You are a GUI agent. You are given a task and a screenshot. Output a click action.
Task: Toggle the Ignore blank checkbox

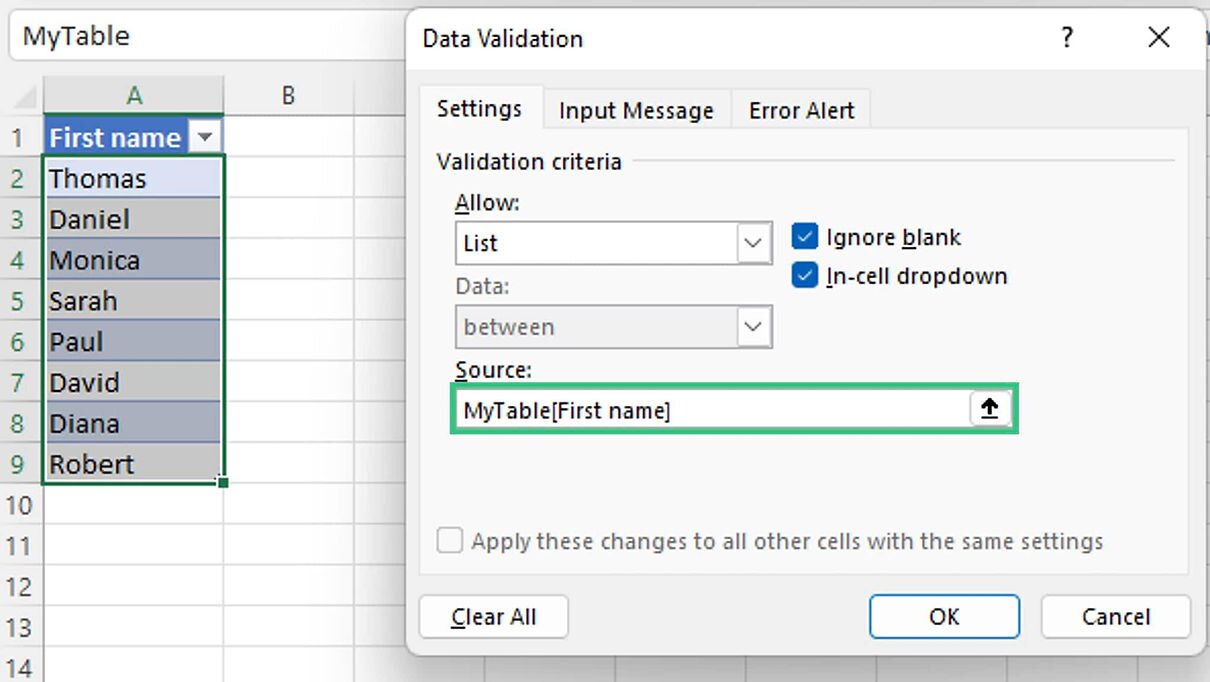coord(805,237)
